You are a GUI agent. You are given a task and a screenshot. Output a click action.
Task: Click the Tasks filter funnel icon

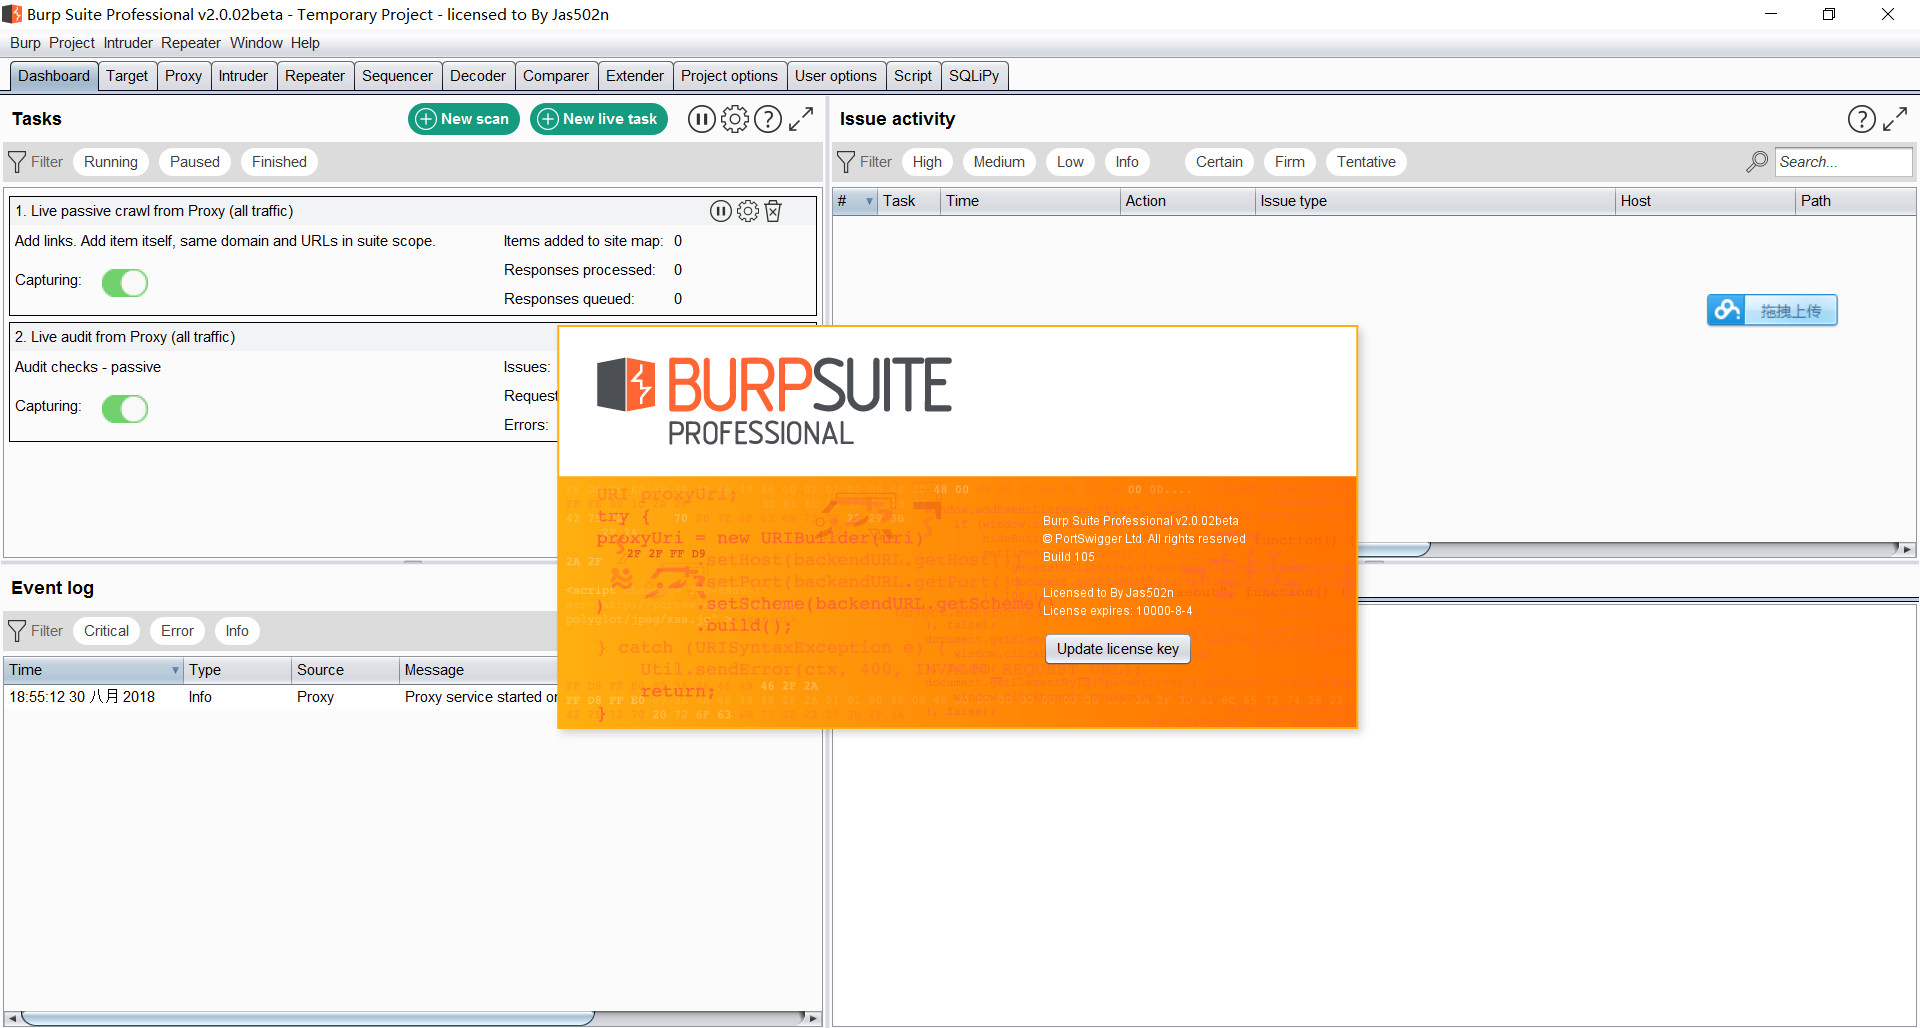(17, 162)
